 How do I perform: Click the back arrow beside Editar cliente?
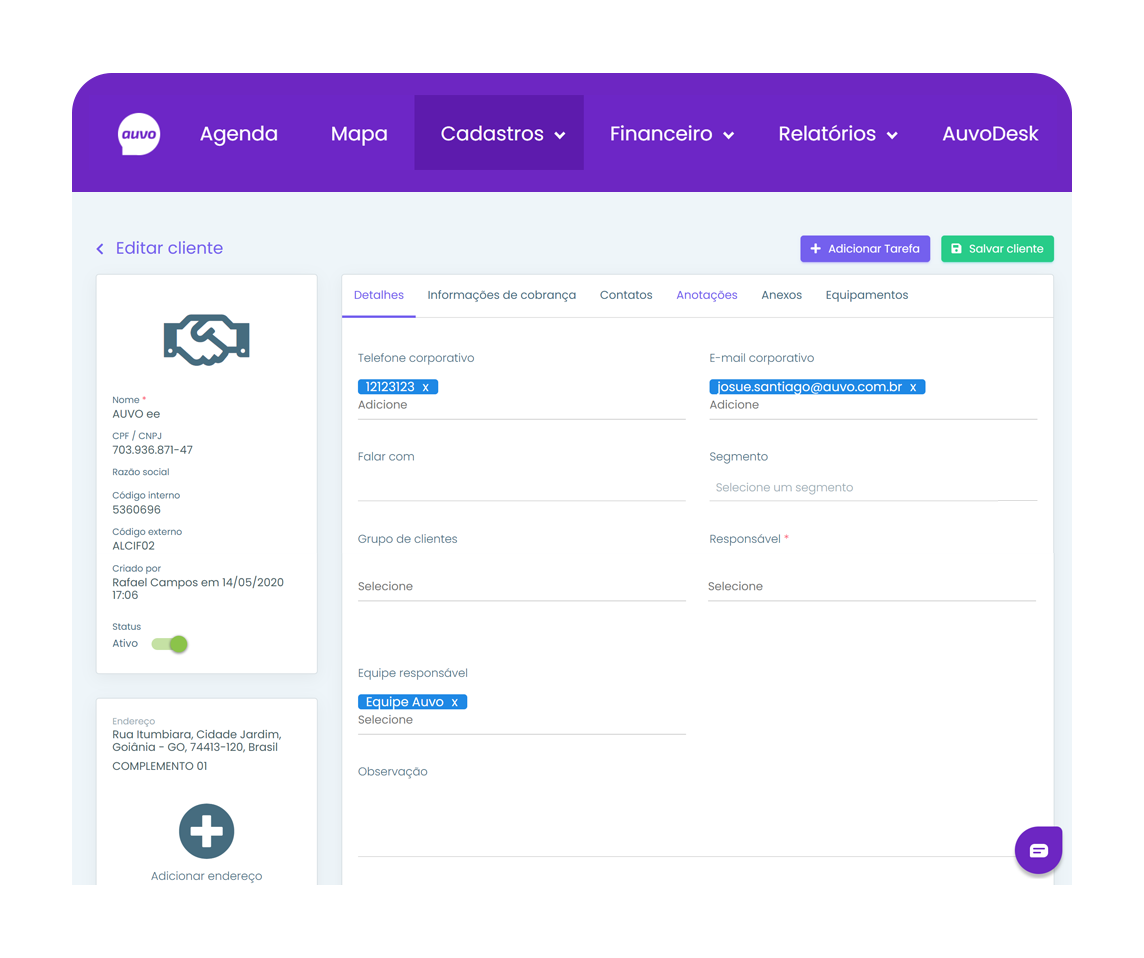click(x=100, y=249)
